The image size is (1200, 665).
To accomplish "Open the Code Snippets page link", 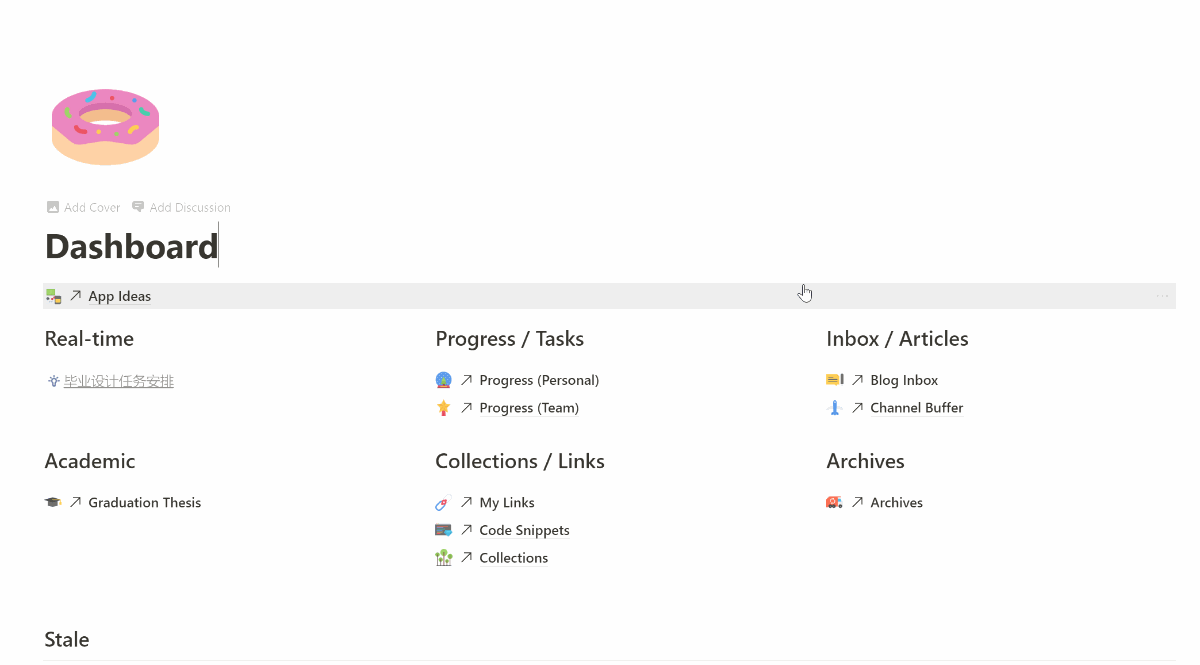I will [524, 530].
